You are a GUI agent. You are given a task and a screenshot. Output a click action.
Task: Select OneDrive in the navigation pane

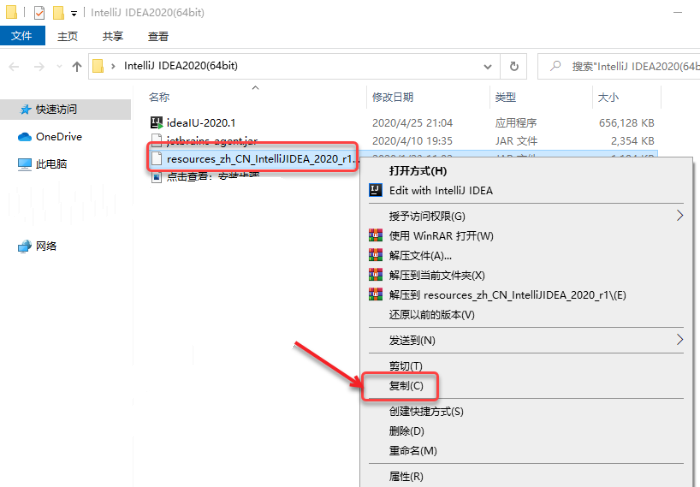(x=59, y=137)
